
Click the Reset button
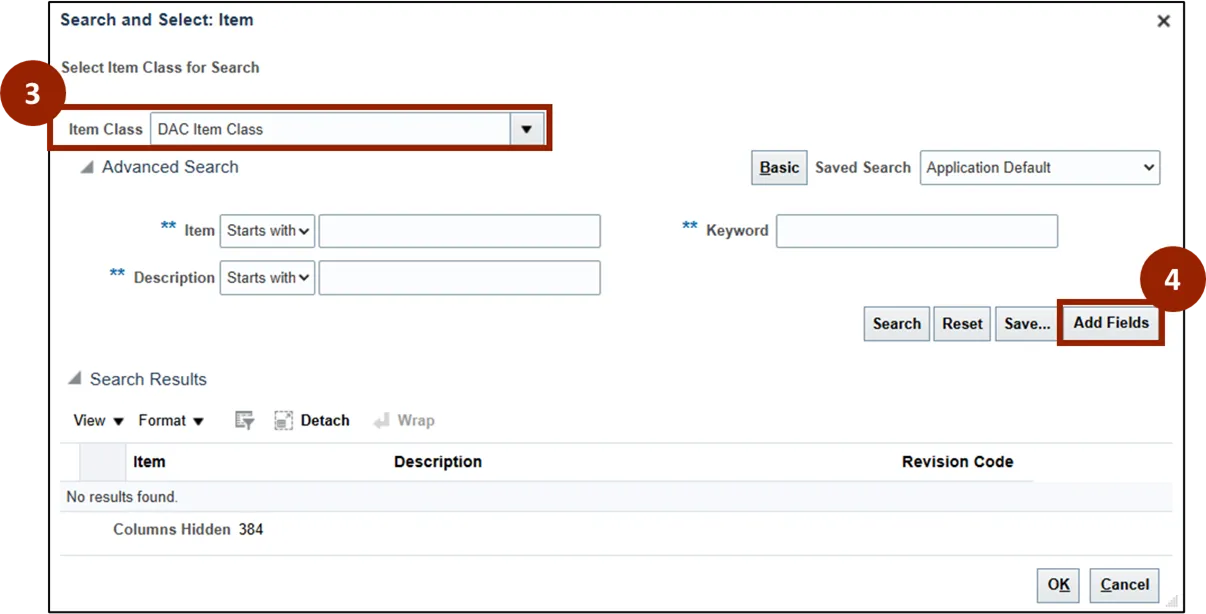point(962,324)
